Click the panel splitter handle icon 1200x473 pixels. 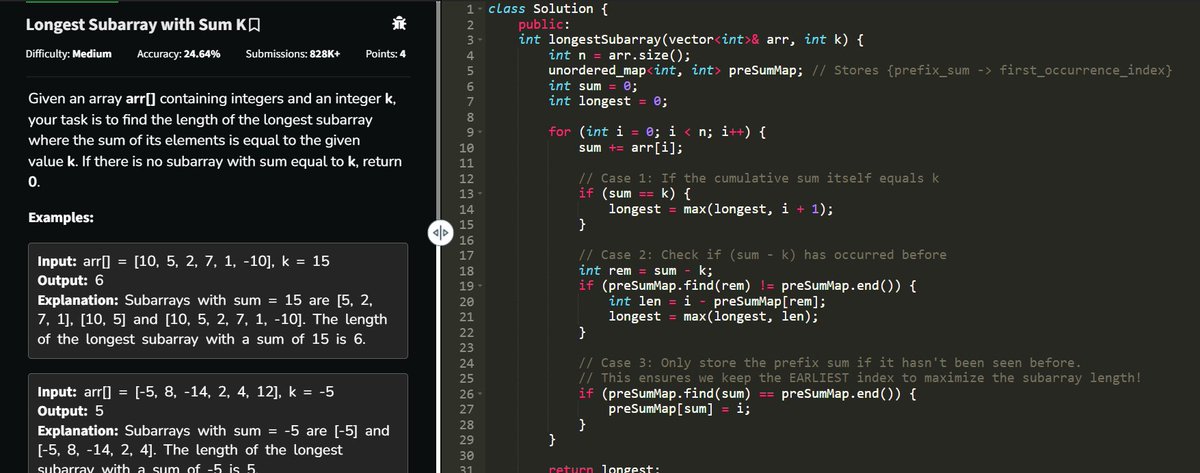[x=440, y=235]
